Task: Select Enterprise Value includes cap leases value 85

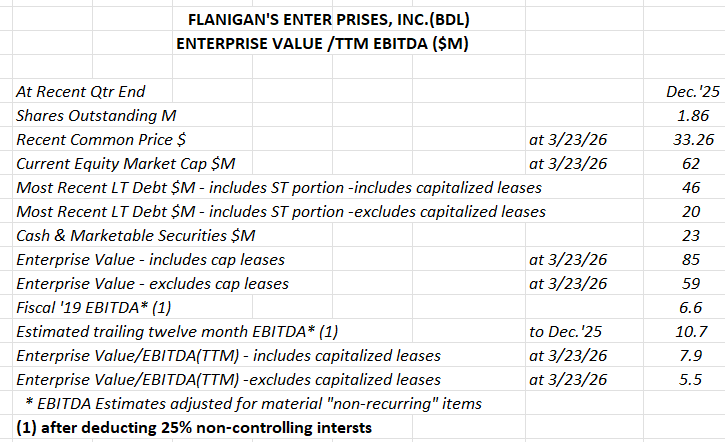Action: click(691, 260)
